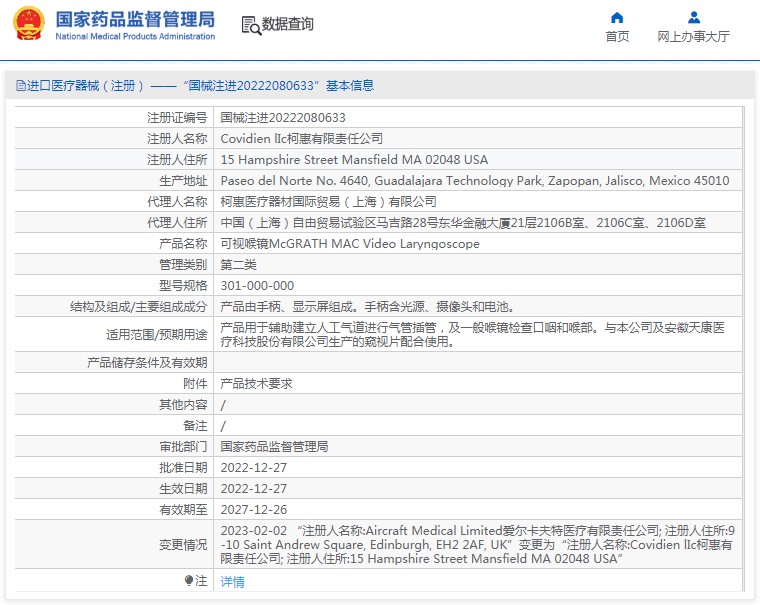This screenshot has width=760, height=605.
Task: Open the 详情 details link
Action: coord(233,581)
